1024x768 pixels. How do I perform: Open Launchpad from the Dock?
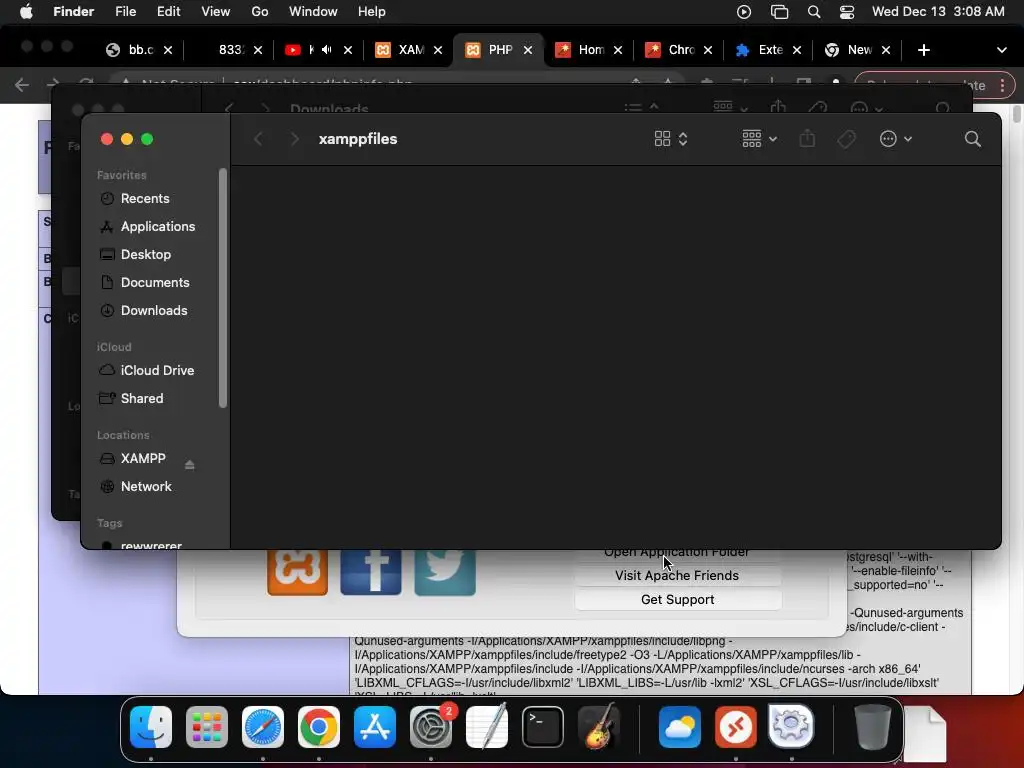point(207,727)
